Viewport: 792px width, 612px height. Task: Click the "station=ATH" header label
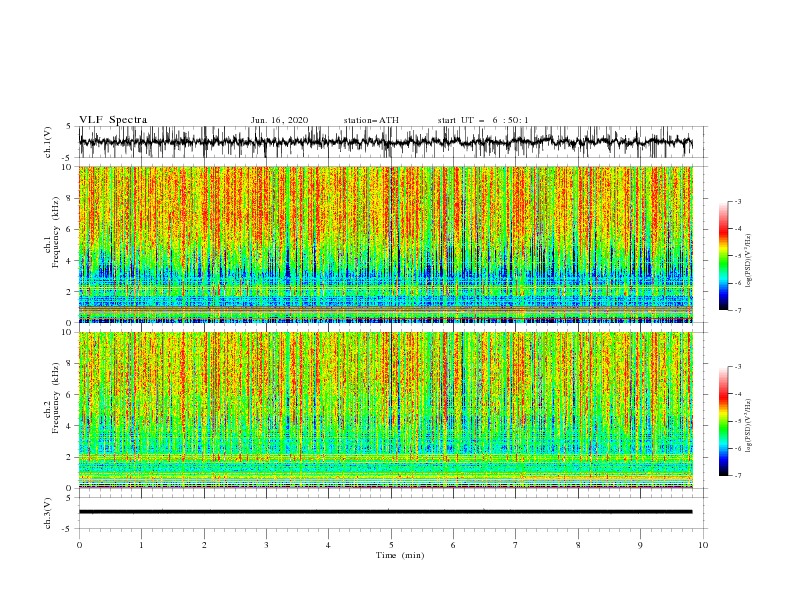point(371,120)
